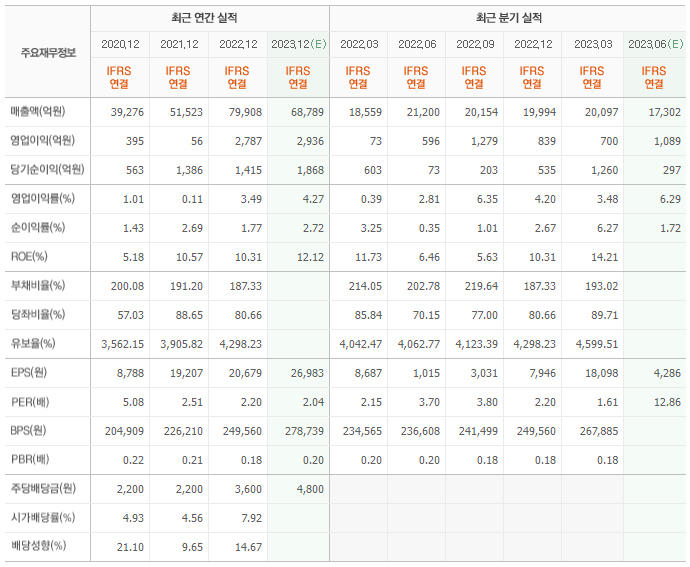This screenshot has height=567, width=690.
Task: Click operating profit value 2,787
Action: tap(248, 141)
